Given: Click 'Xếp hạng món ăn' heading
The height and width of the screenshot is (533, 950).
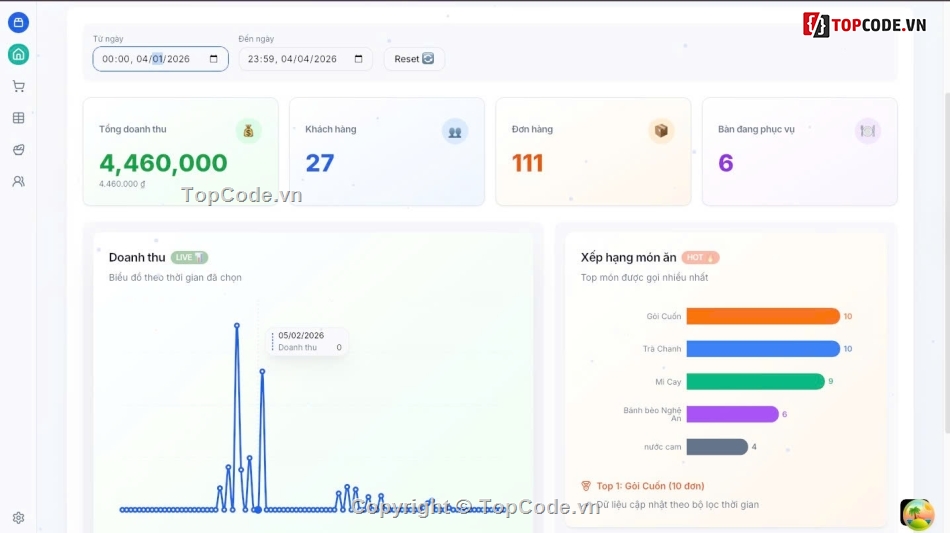Looking at the screenshot, I should pos(628,257).
